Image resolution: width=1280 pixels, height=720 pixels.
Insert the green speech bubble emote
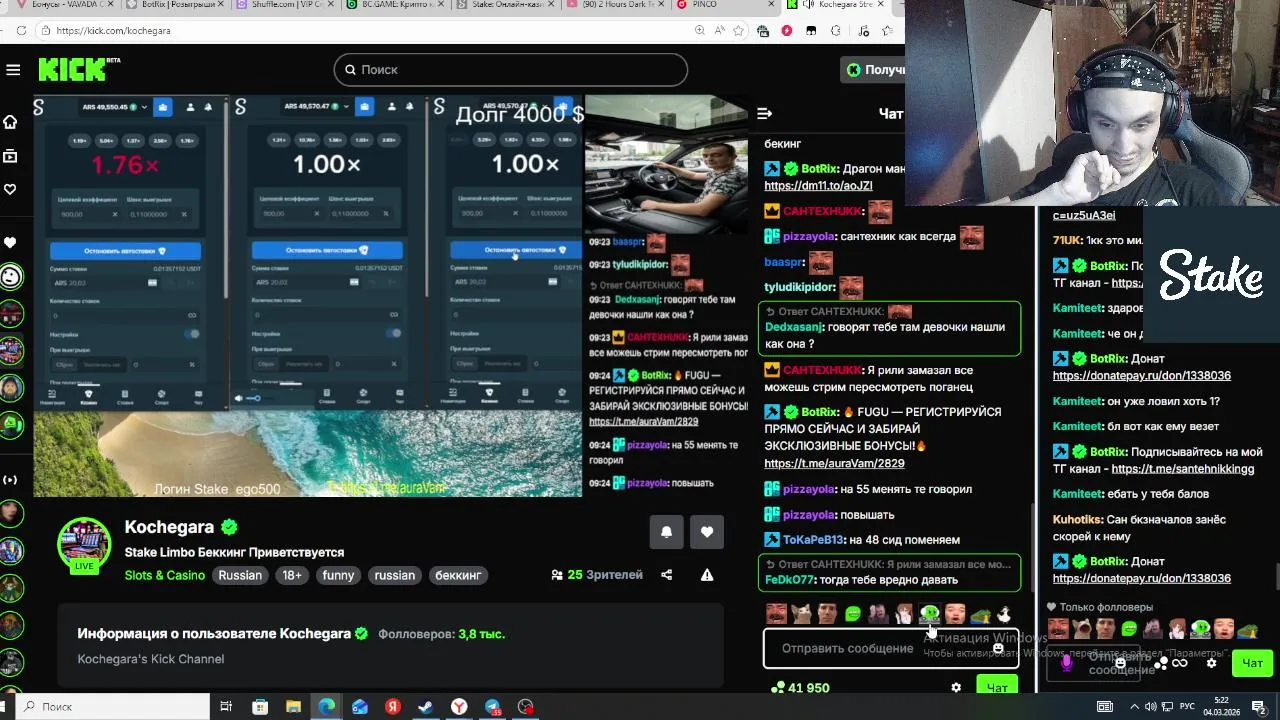(x=853, y=614)
